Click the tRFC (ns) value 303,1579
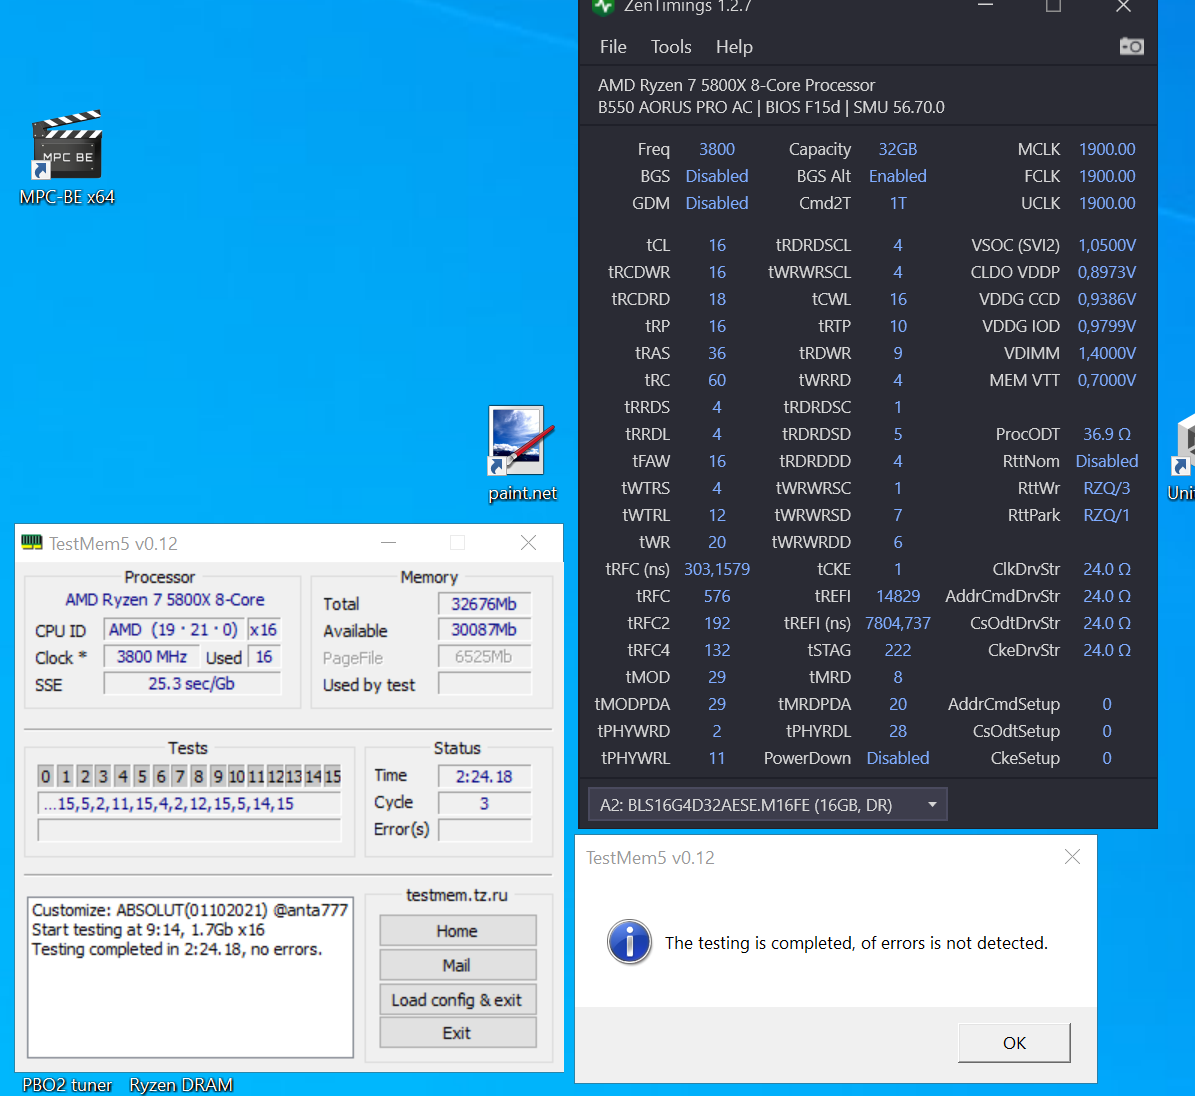1195x1096 pixels. [x=716, y=569]
